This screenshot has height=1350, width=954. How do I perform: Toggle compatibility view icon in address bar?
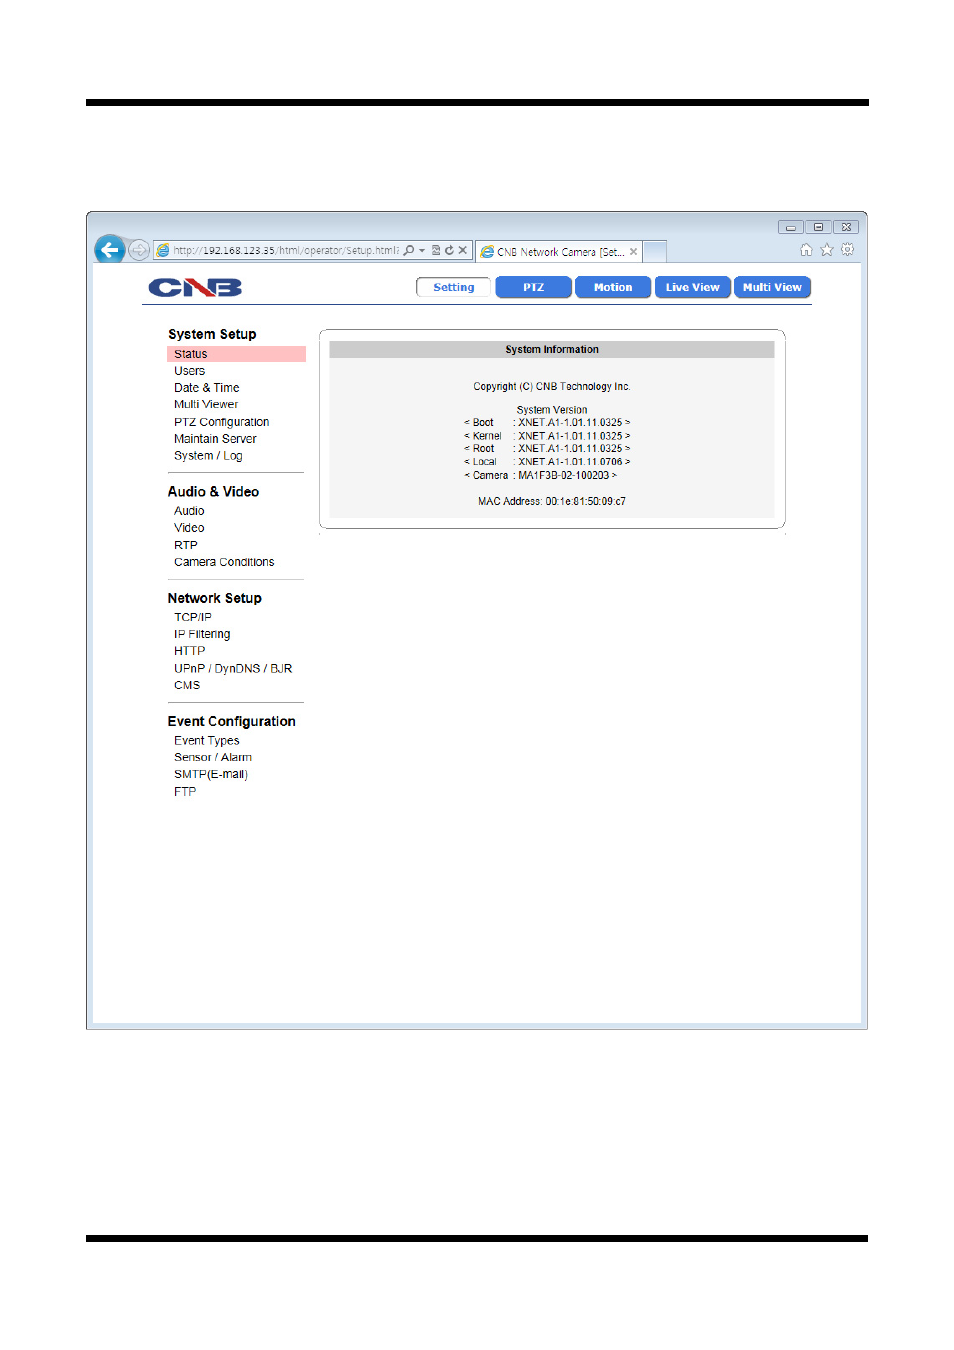coord(436,250)
